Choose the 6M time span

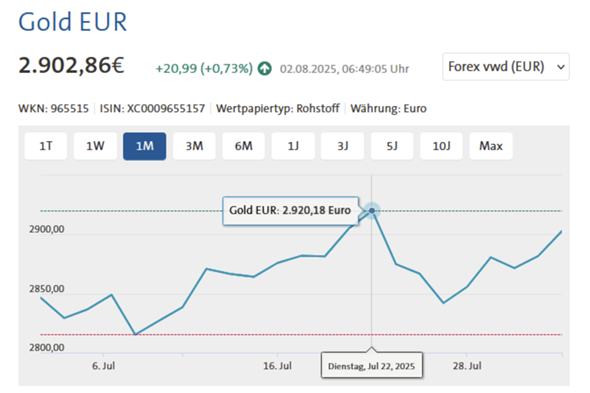[x=243, y=146]
